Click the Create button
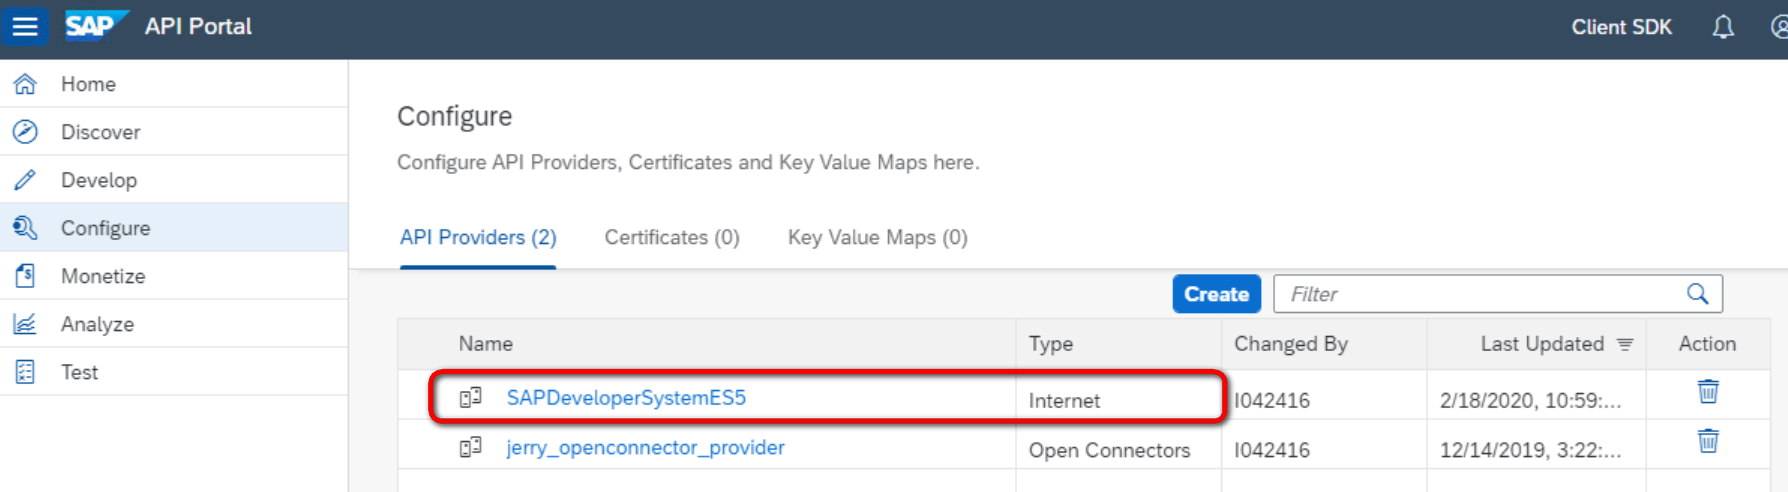The height and width of the screenshot is (492, 1788). tap(1216, 294)
